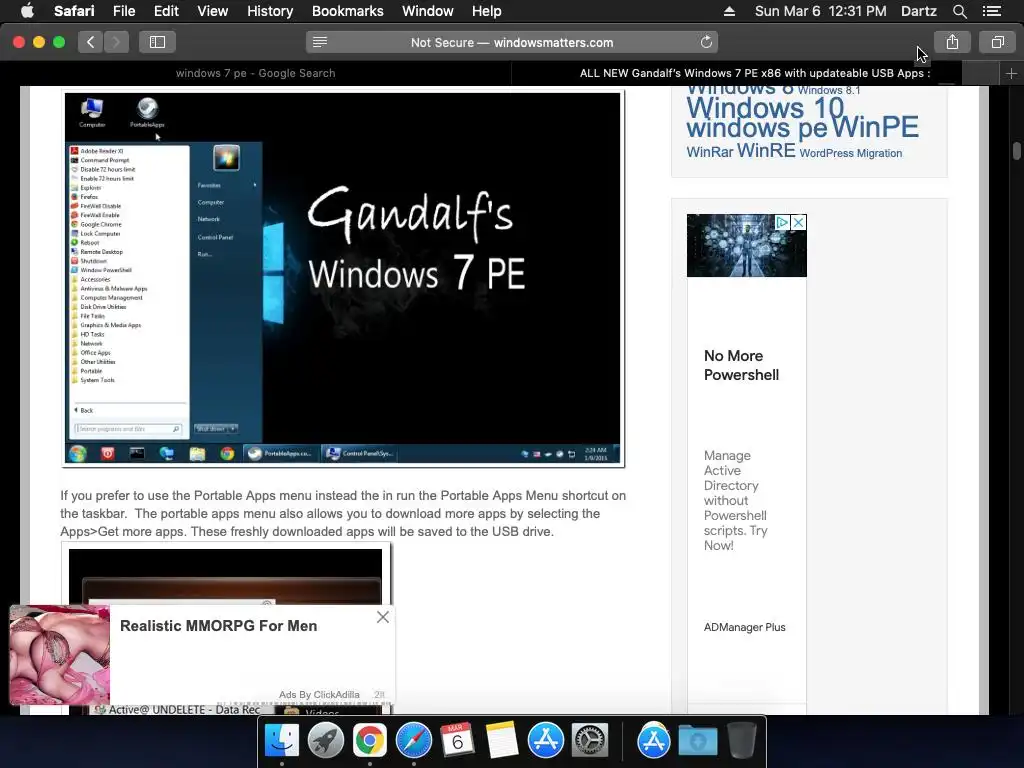Viewport: 1024px width, 768px height.
Task: Open the Apple menu
Action: click(27, 11)
